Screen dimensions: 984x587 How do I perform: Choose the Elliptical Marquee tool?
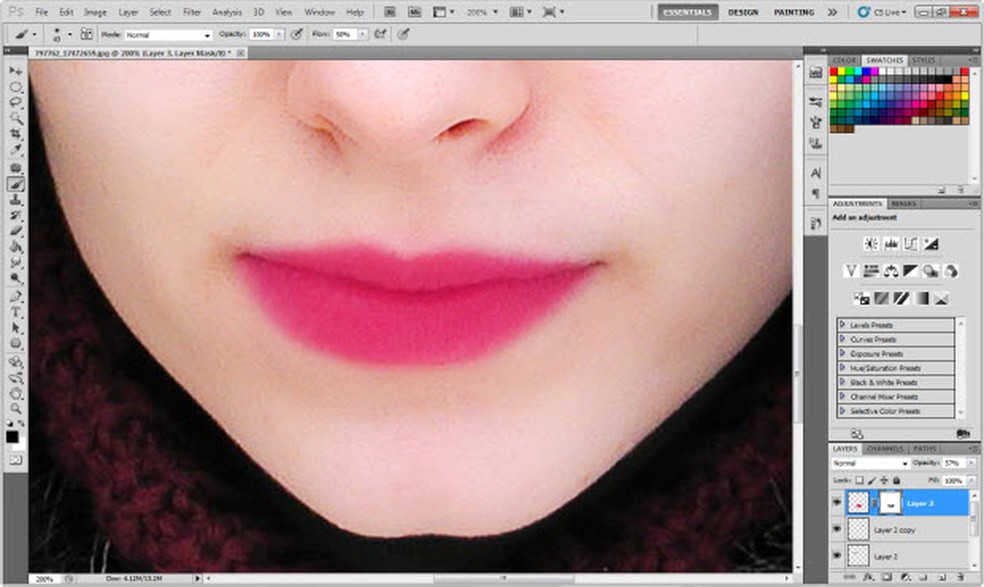coord(16,87)
